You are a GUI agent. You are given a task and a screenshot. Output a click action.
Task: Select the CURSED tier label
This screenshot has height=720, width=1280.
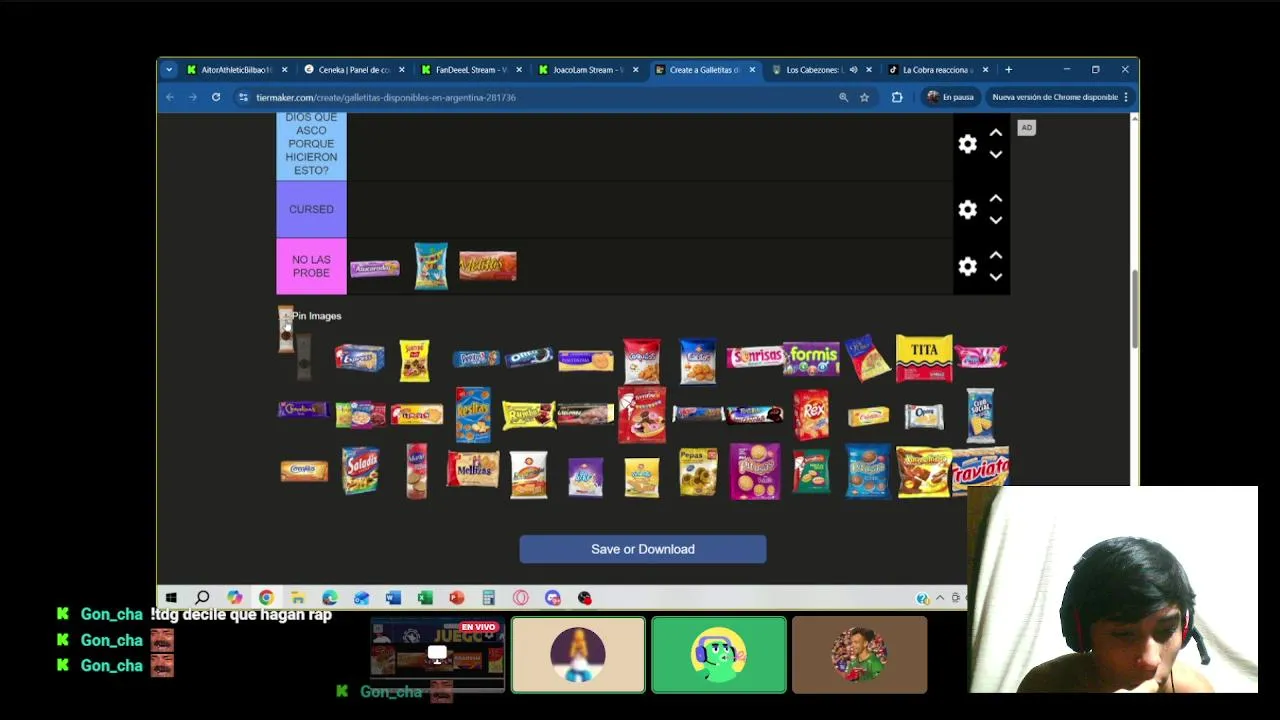tap(311, 209)
